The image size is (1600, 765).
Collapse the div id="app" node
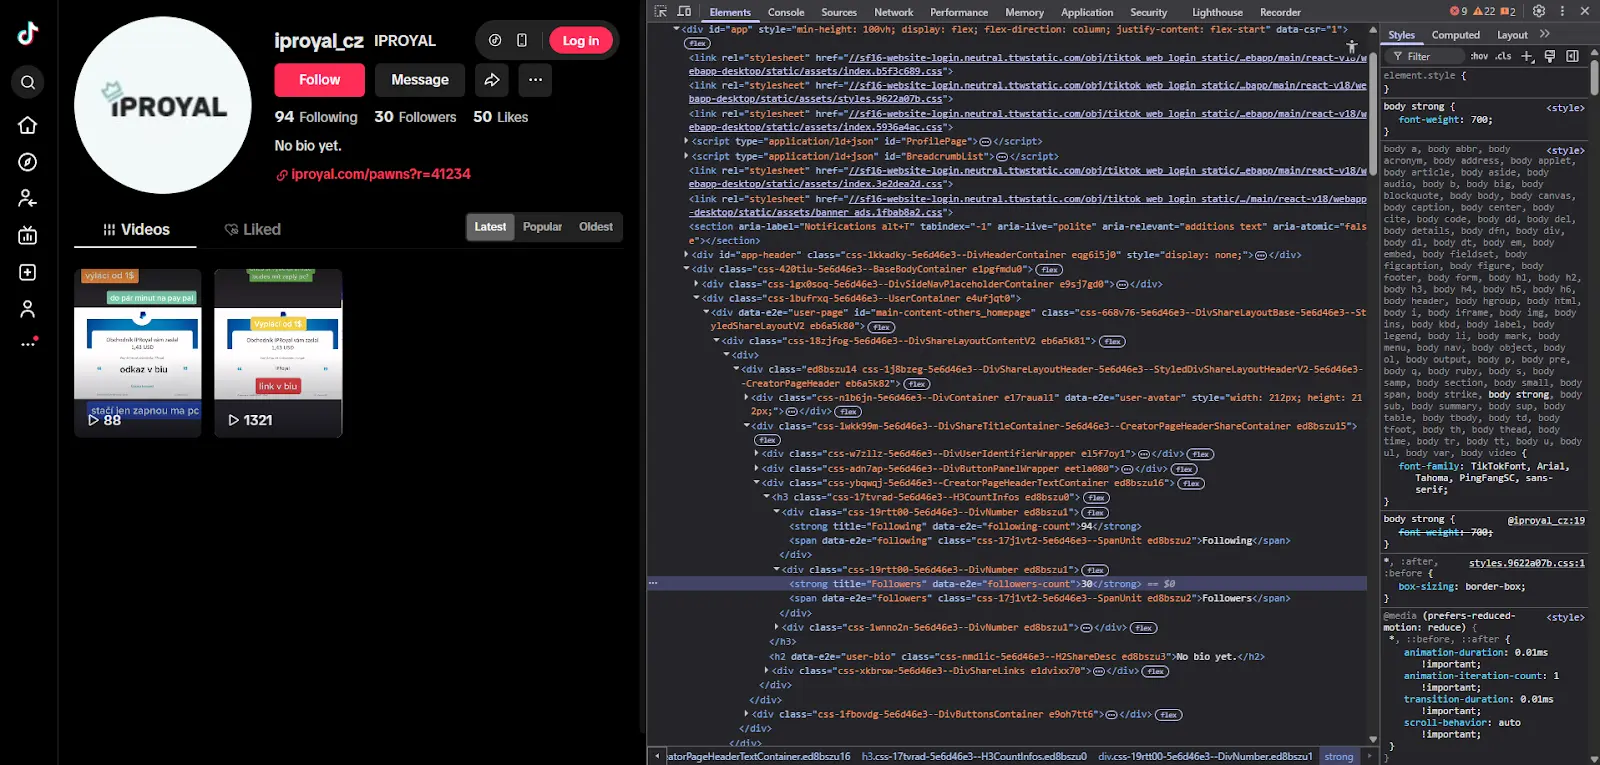point(677,29)
